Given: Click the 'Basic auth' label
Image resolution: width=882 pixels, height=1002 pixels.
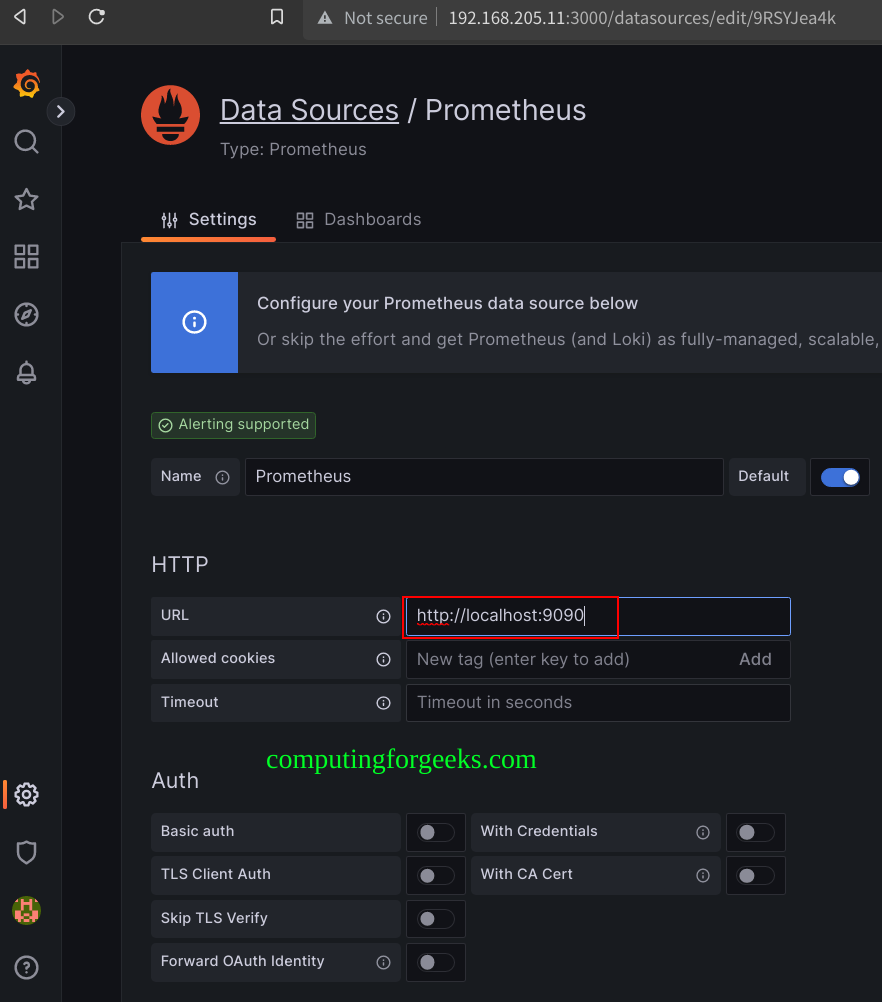Looking at the screenshot, I should pos(197,831).
